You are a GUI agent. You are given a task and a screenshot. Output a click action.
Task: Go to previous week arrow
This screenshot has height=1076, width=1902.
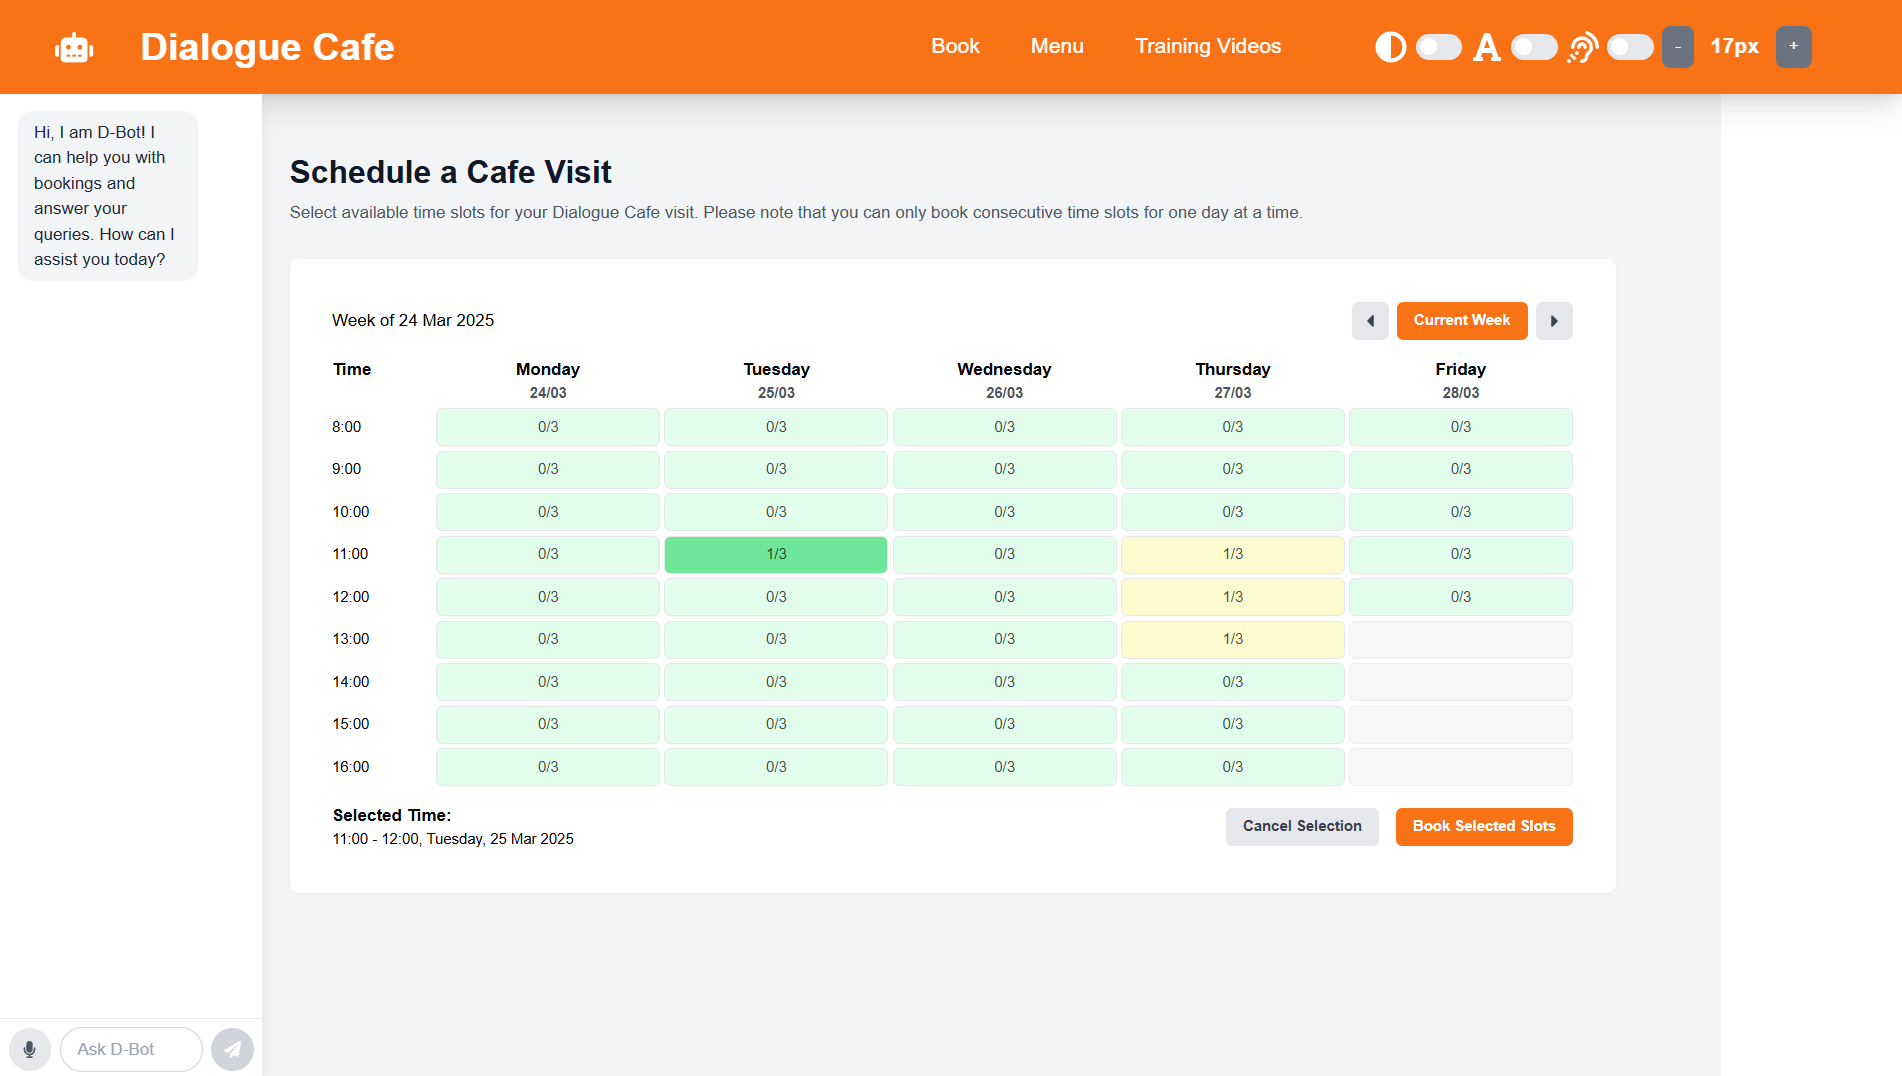click(x=1370, y=321)
